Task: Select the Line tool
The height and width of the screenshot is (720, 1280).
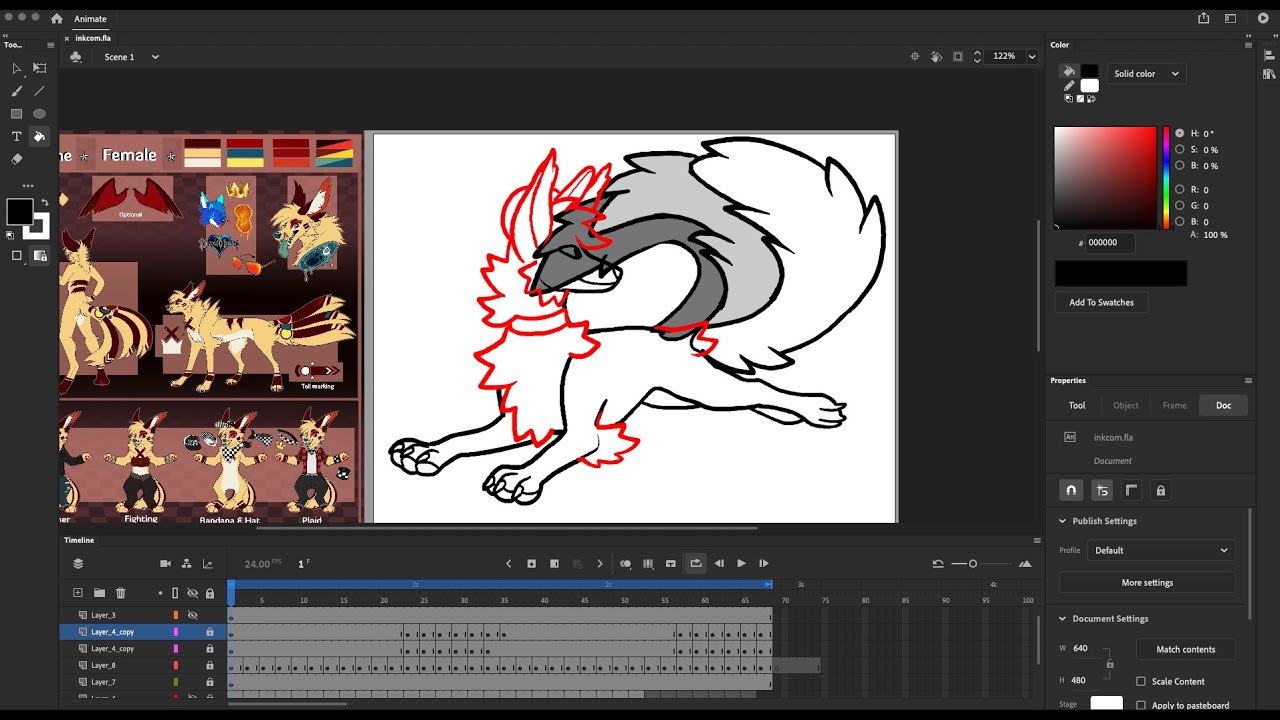Action: [x=40, y=91]
